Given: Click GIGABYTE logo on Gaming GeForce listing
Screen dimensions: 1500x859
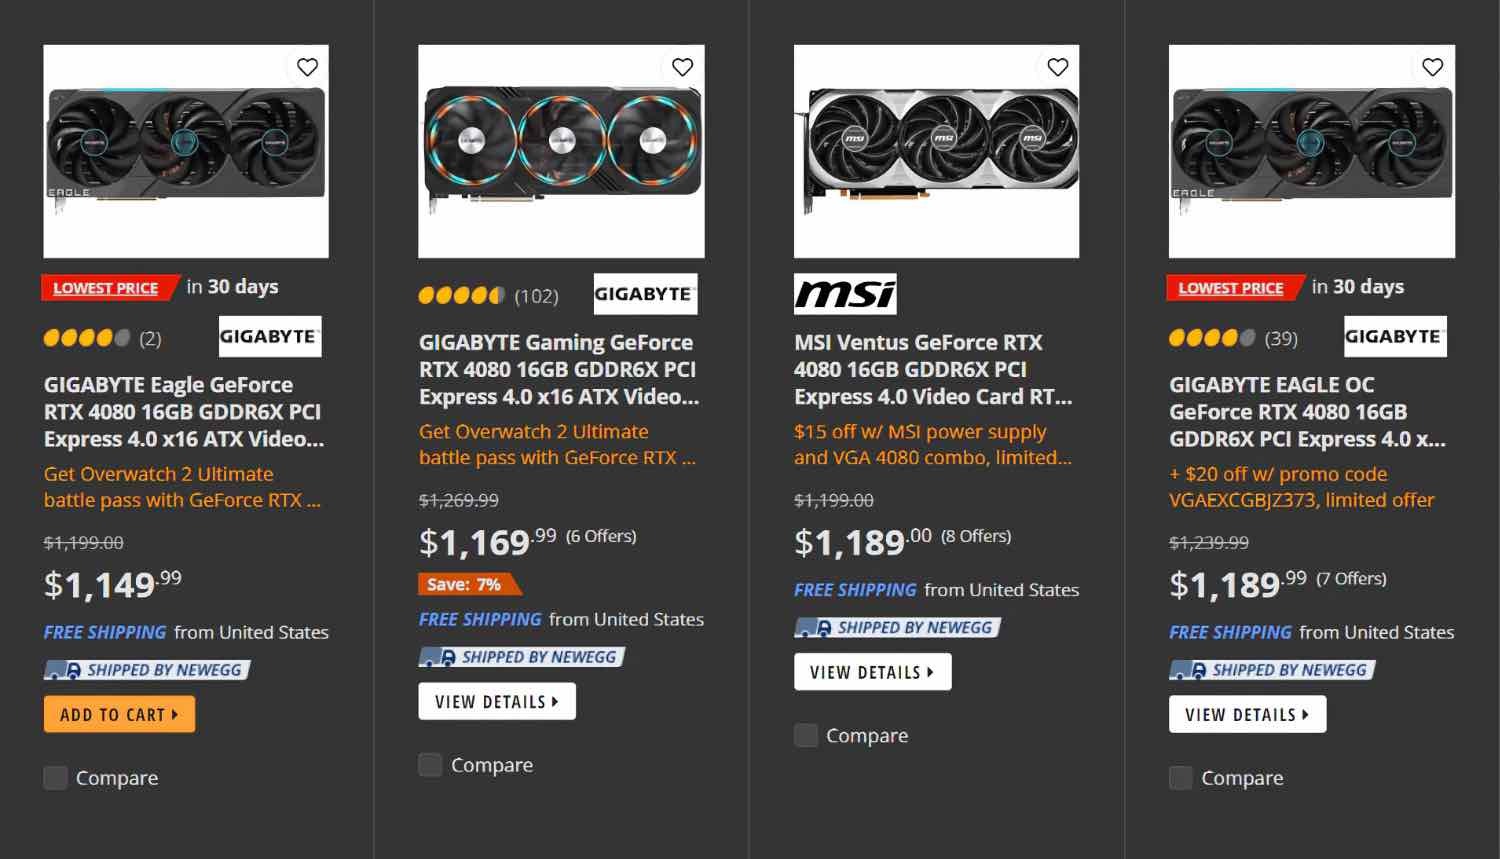Looking at the screenshot, I should pos(645,294).
